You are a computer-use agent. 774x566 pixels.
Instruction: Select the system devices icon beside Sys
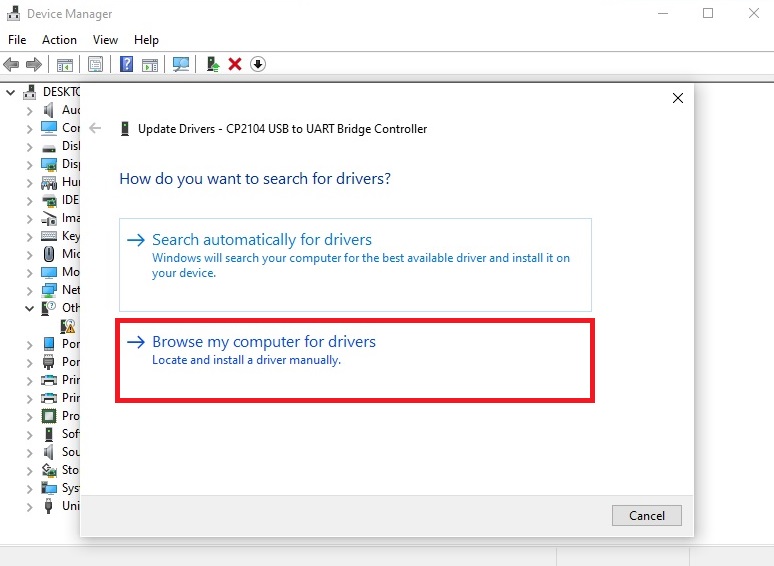pyautogui.click(x=49, y=488)
